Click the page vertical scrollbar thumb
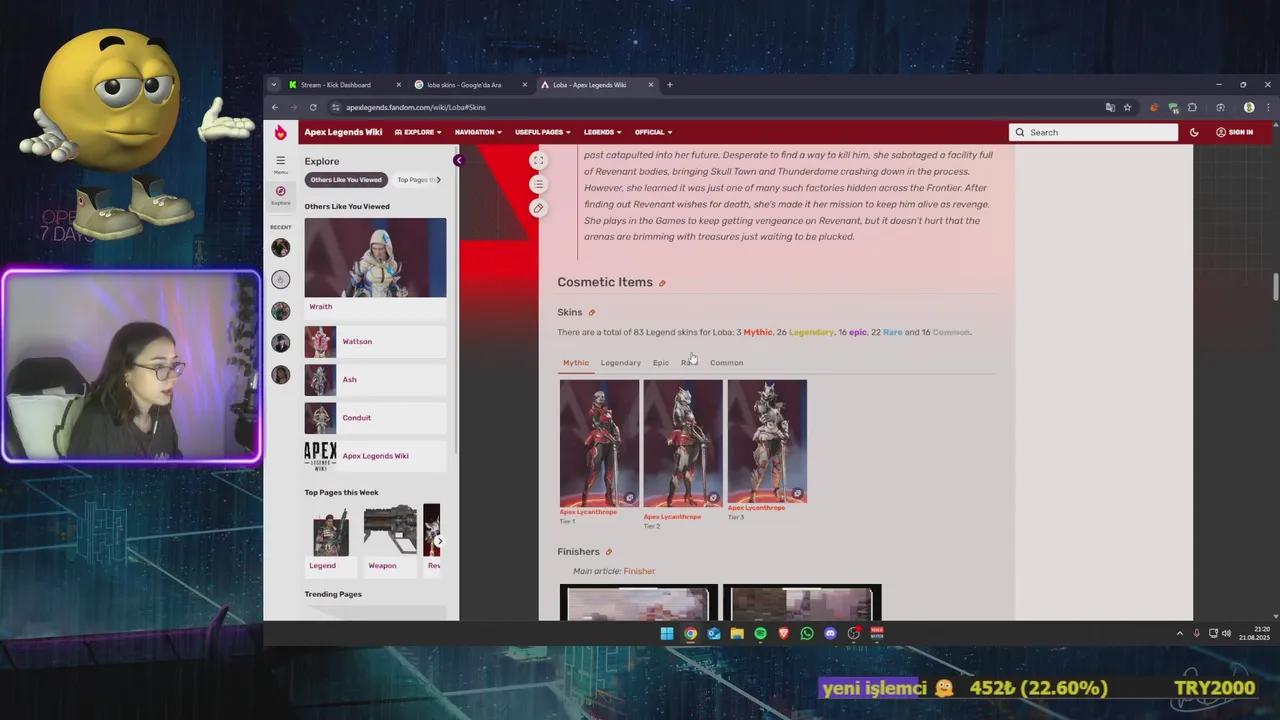Screen dimensions: 1280x720 pyautogui.click(x=1275, y=285)
